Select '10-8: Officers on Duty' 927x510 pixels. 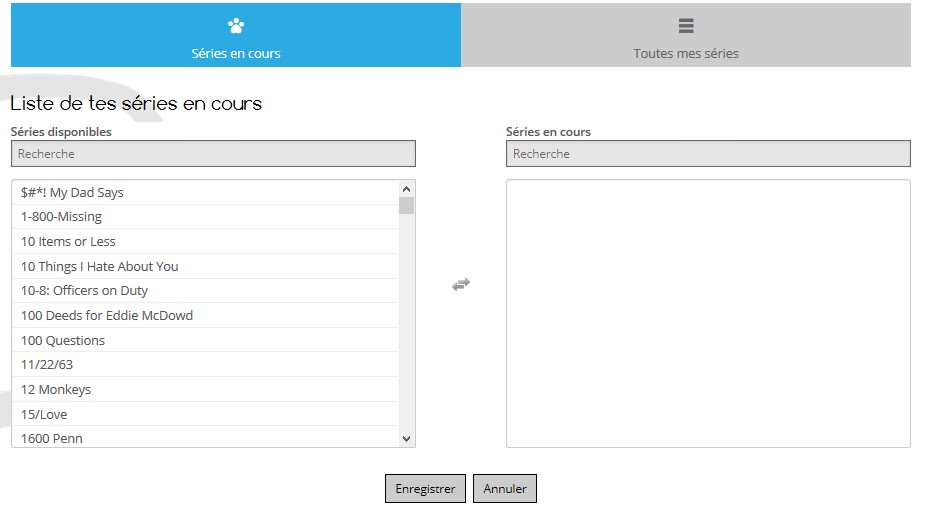point(205,291)
